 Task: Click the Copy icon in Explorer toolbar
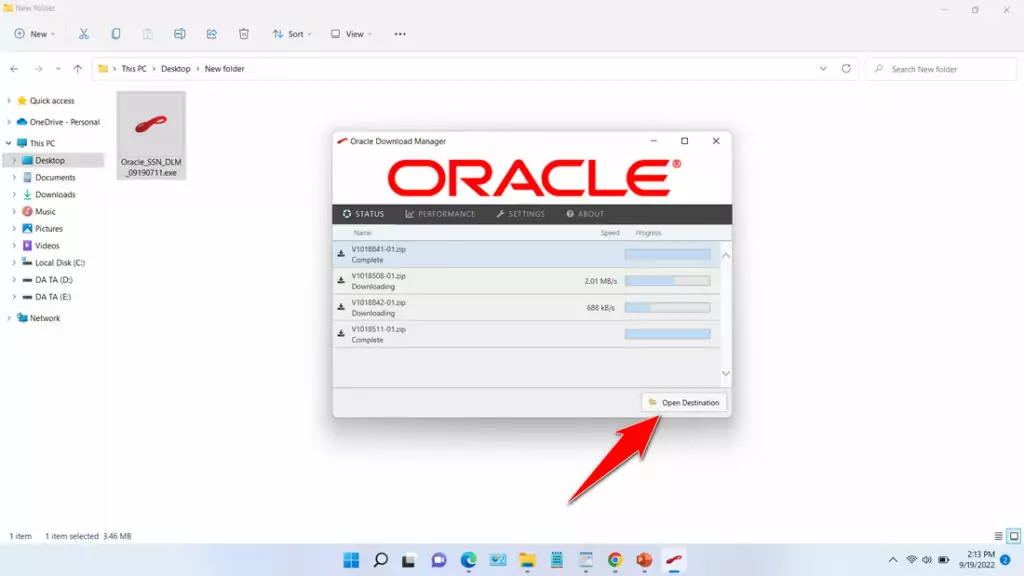[116, 34]
